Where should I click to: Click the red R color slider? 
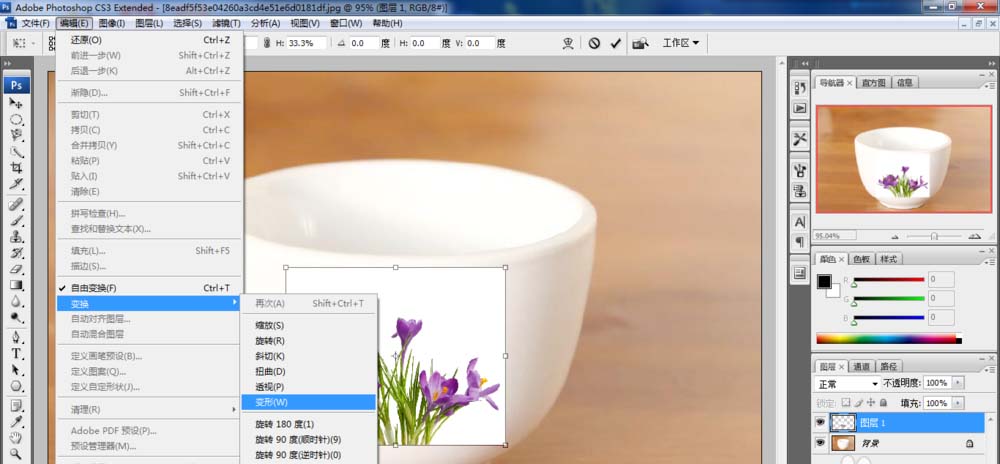click(x=888, y=280)
